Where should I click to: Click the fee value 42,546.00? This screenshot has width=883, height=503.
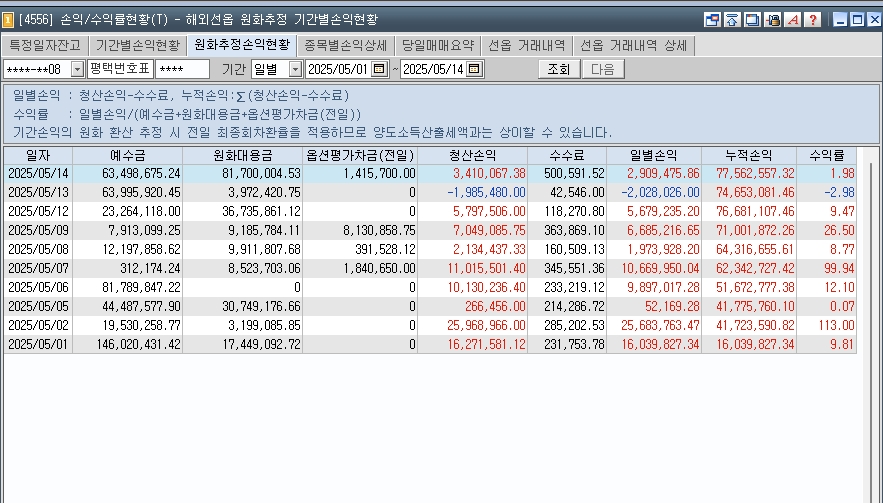tap(577, 193)
